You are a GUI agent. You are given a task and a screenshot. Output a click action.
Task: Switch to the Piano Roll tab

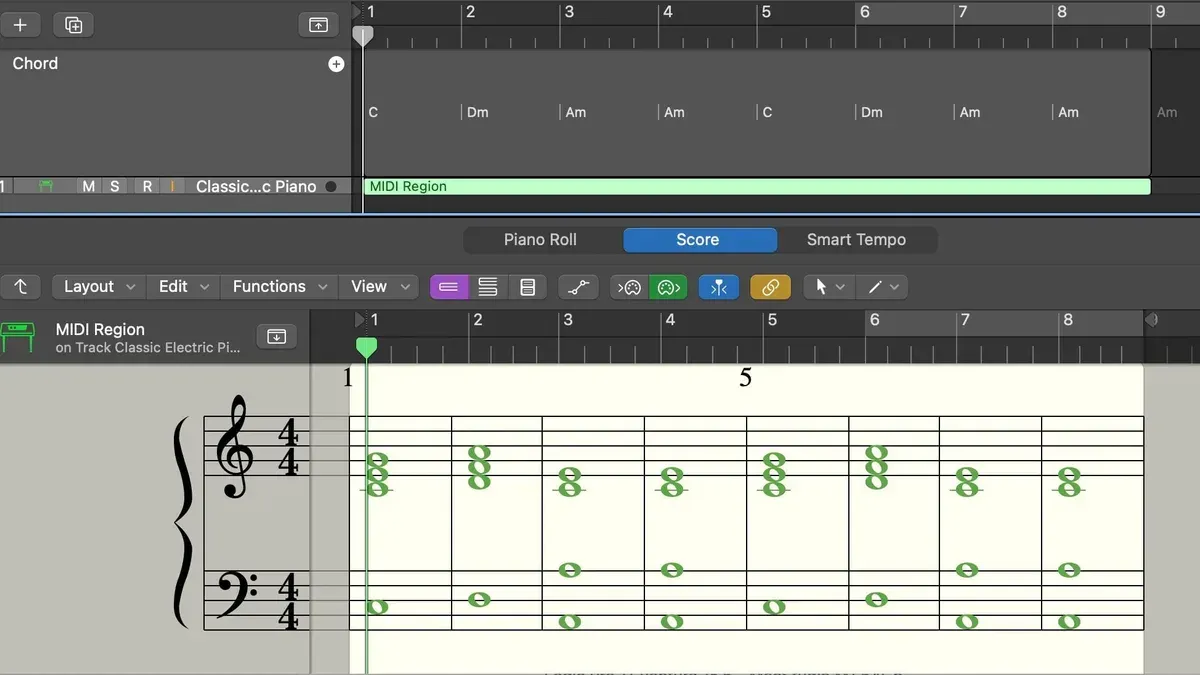coord(540,240)
